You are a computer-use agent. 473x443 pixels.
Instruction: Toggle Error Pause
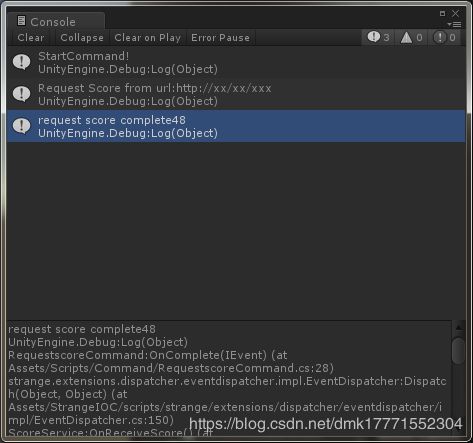pyautogui.click(x=220, y=38)
